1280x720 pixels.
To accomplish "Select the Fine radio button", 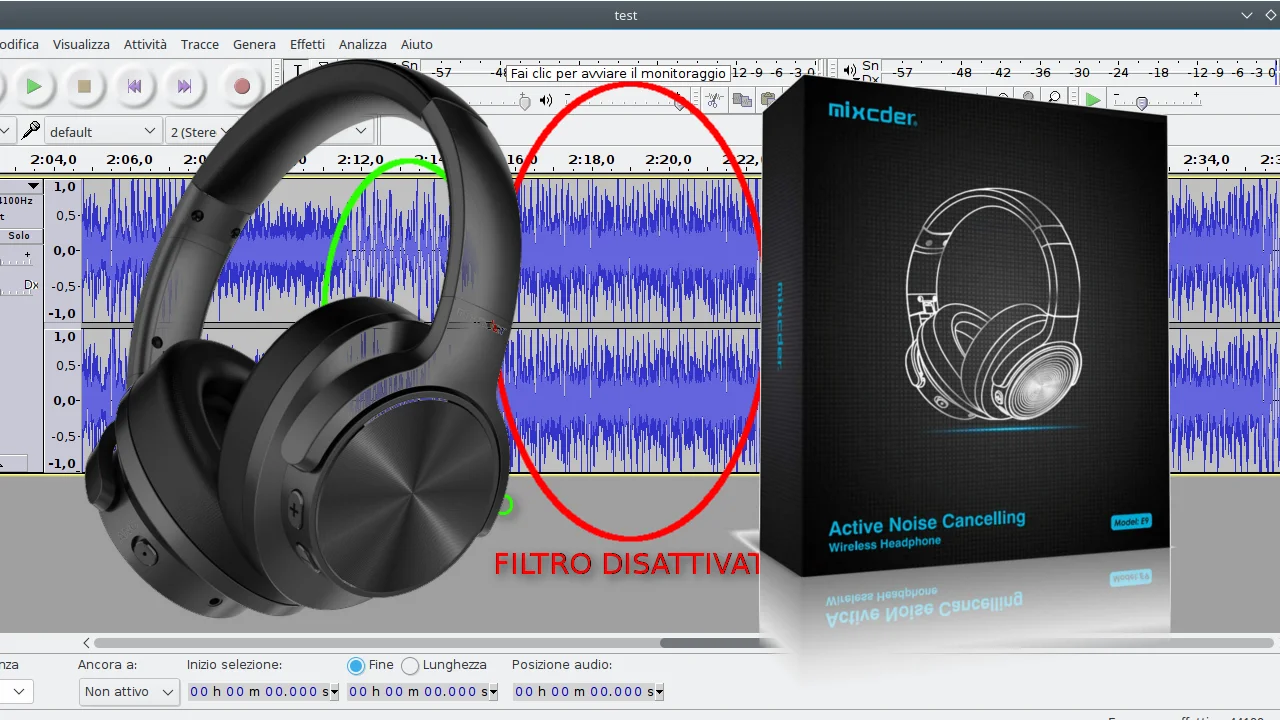I will [x=356, y=665].
